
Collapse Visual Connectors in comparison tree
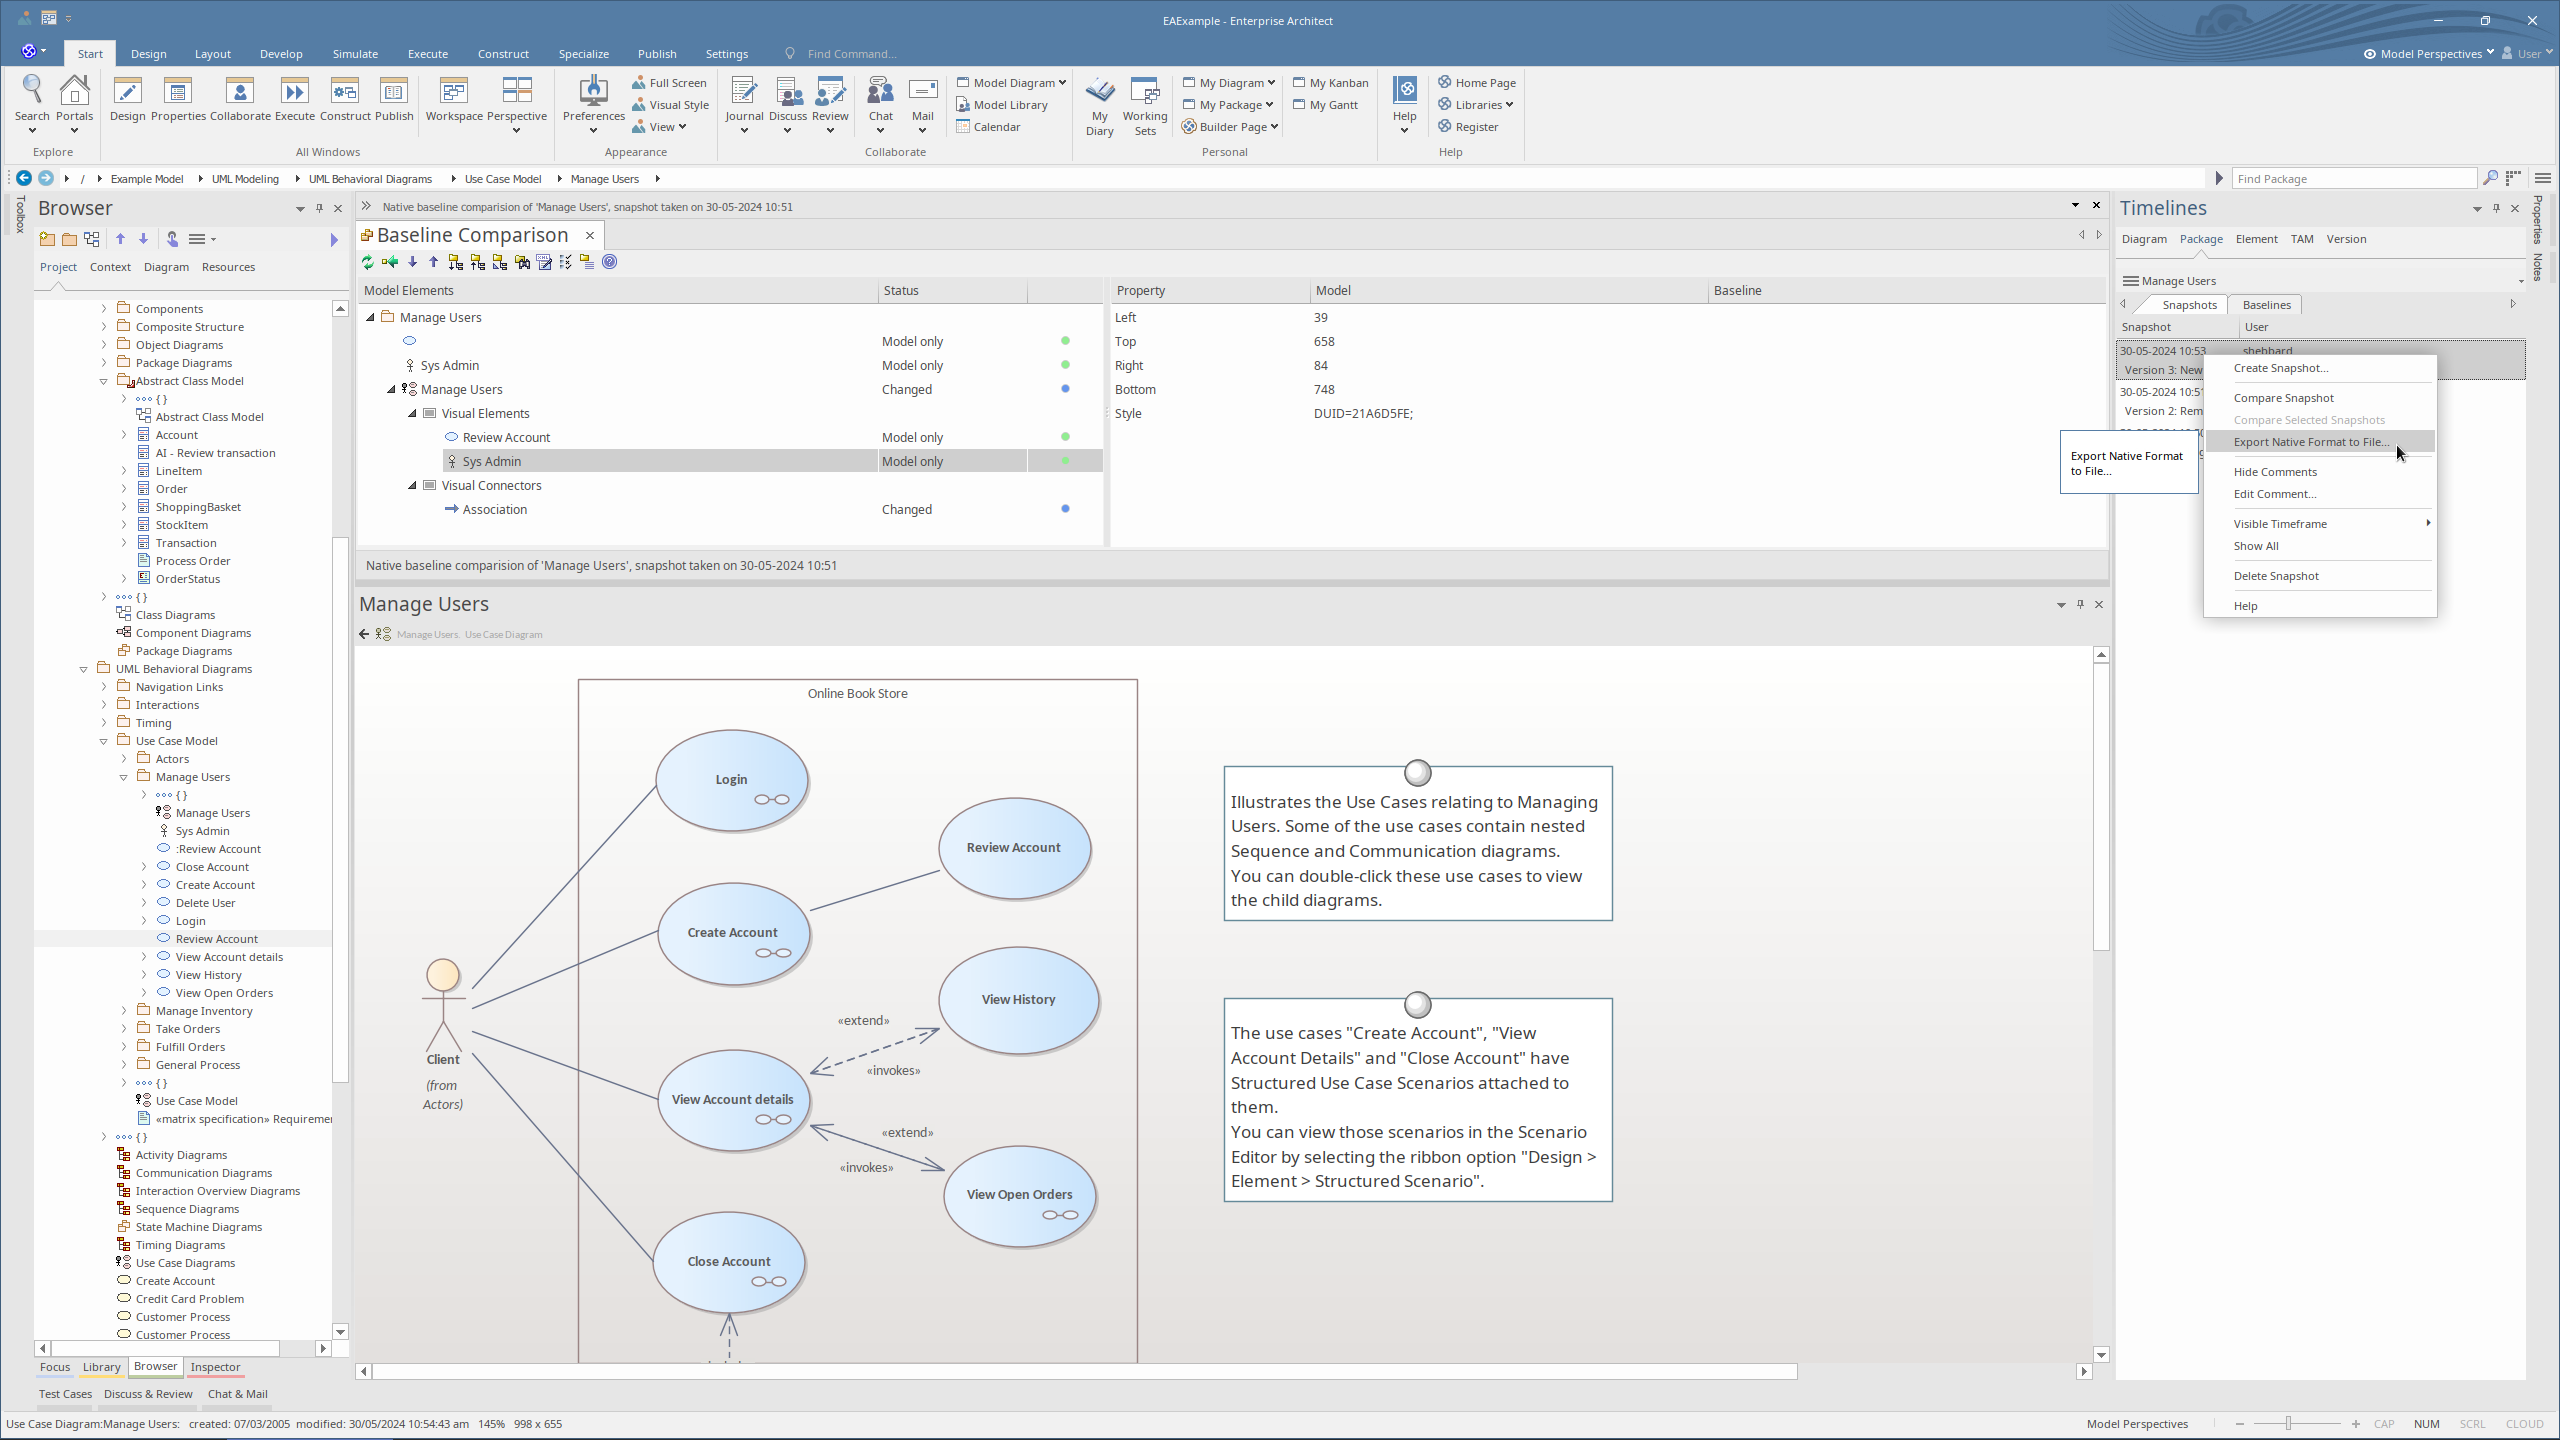[412, 485]
